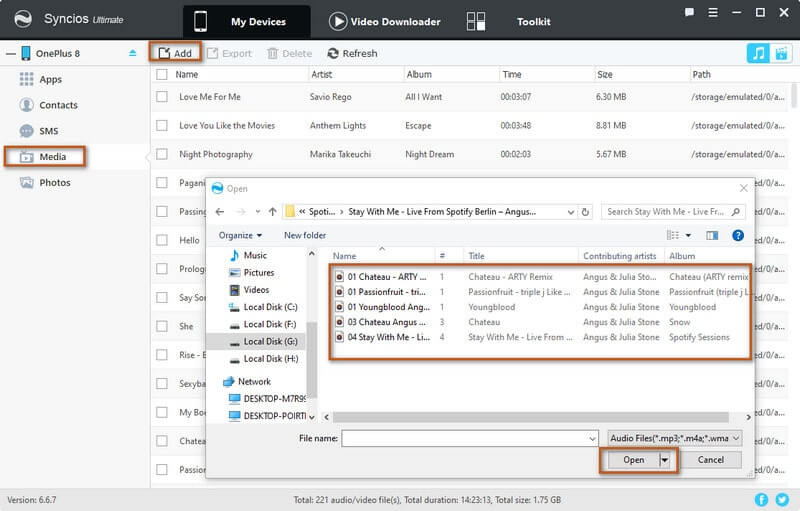Check the Hello row checkbox
800x511 pixels.
tap(162, 240)
